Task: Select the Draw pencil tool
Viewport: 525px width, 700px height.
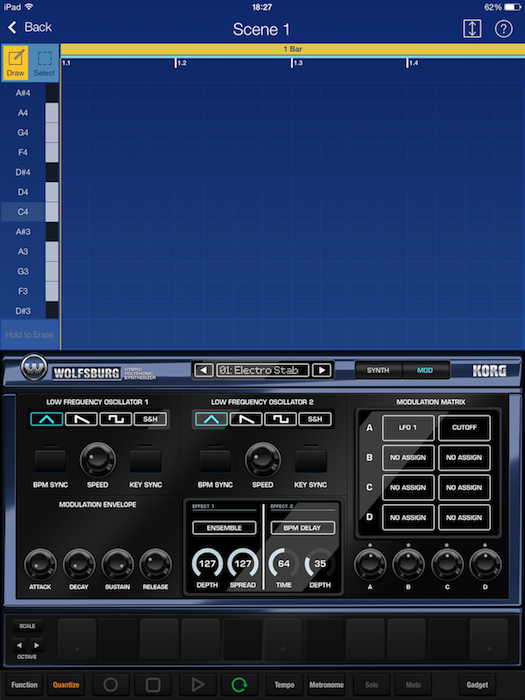Action: click(x=16, y=62)
